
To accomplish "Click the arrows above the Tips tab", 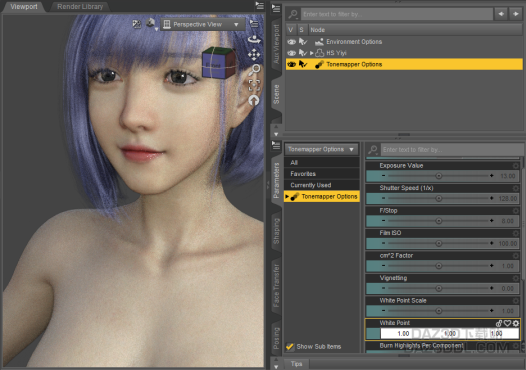I will pos(276,362).
